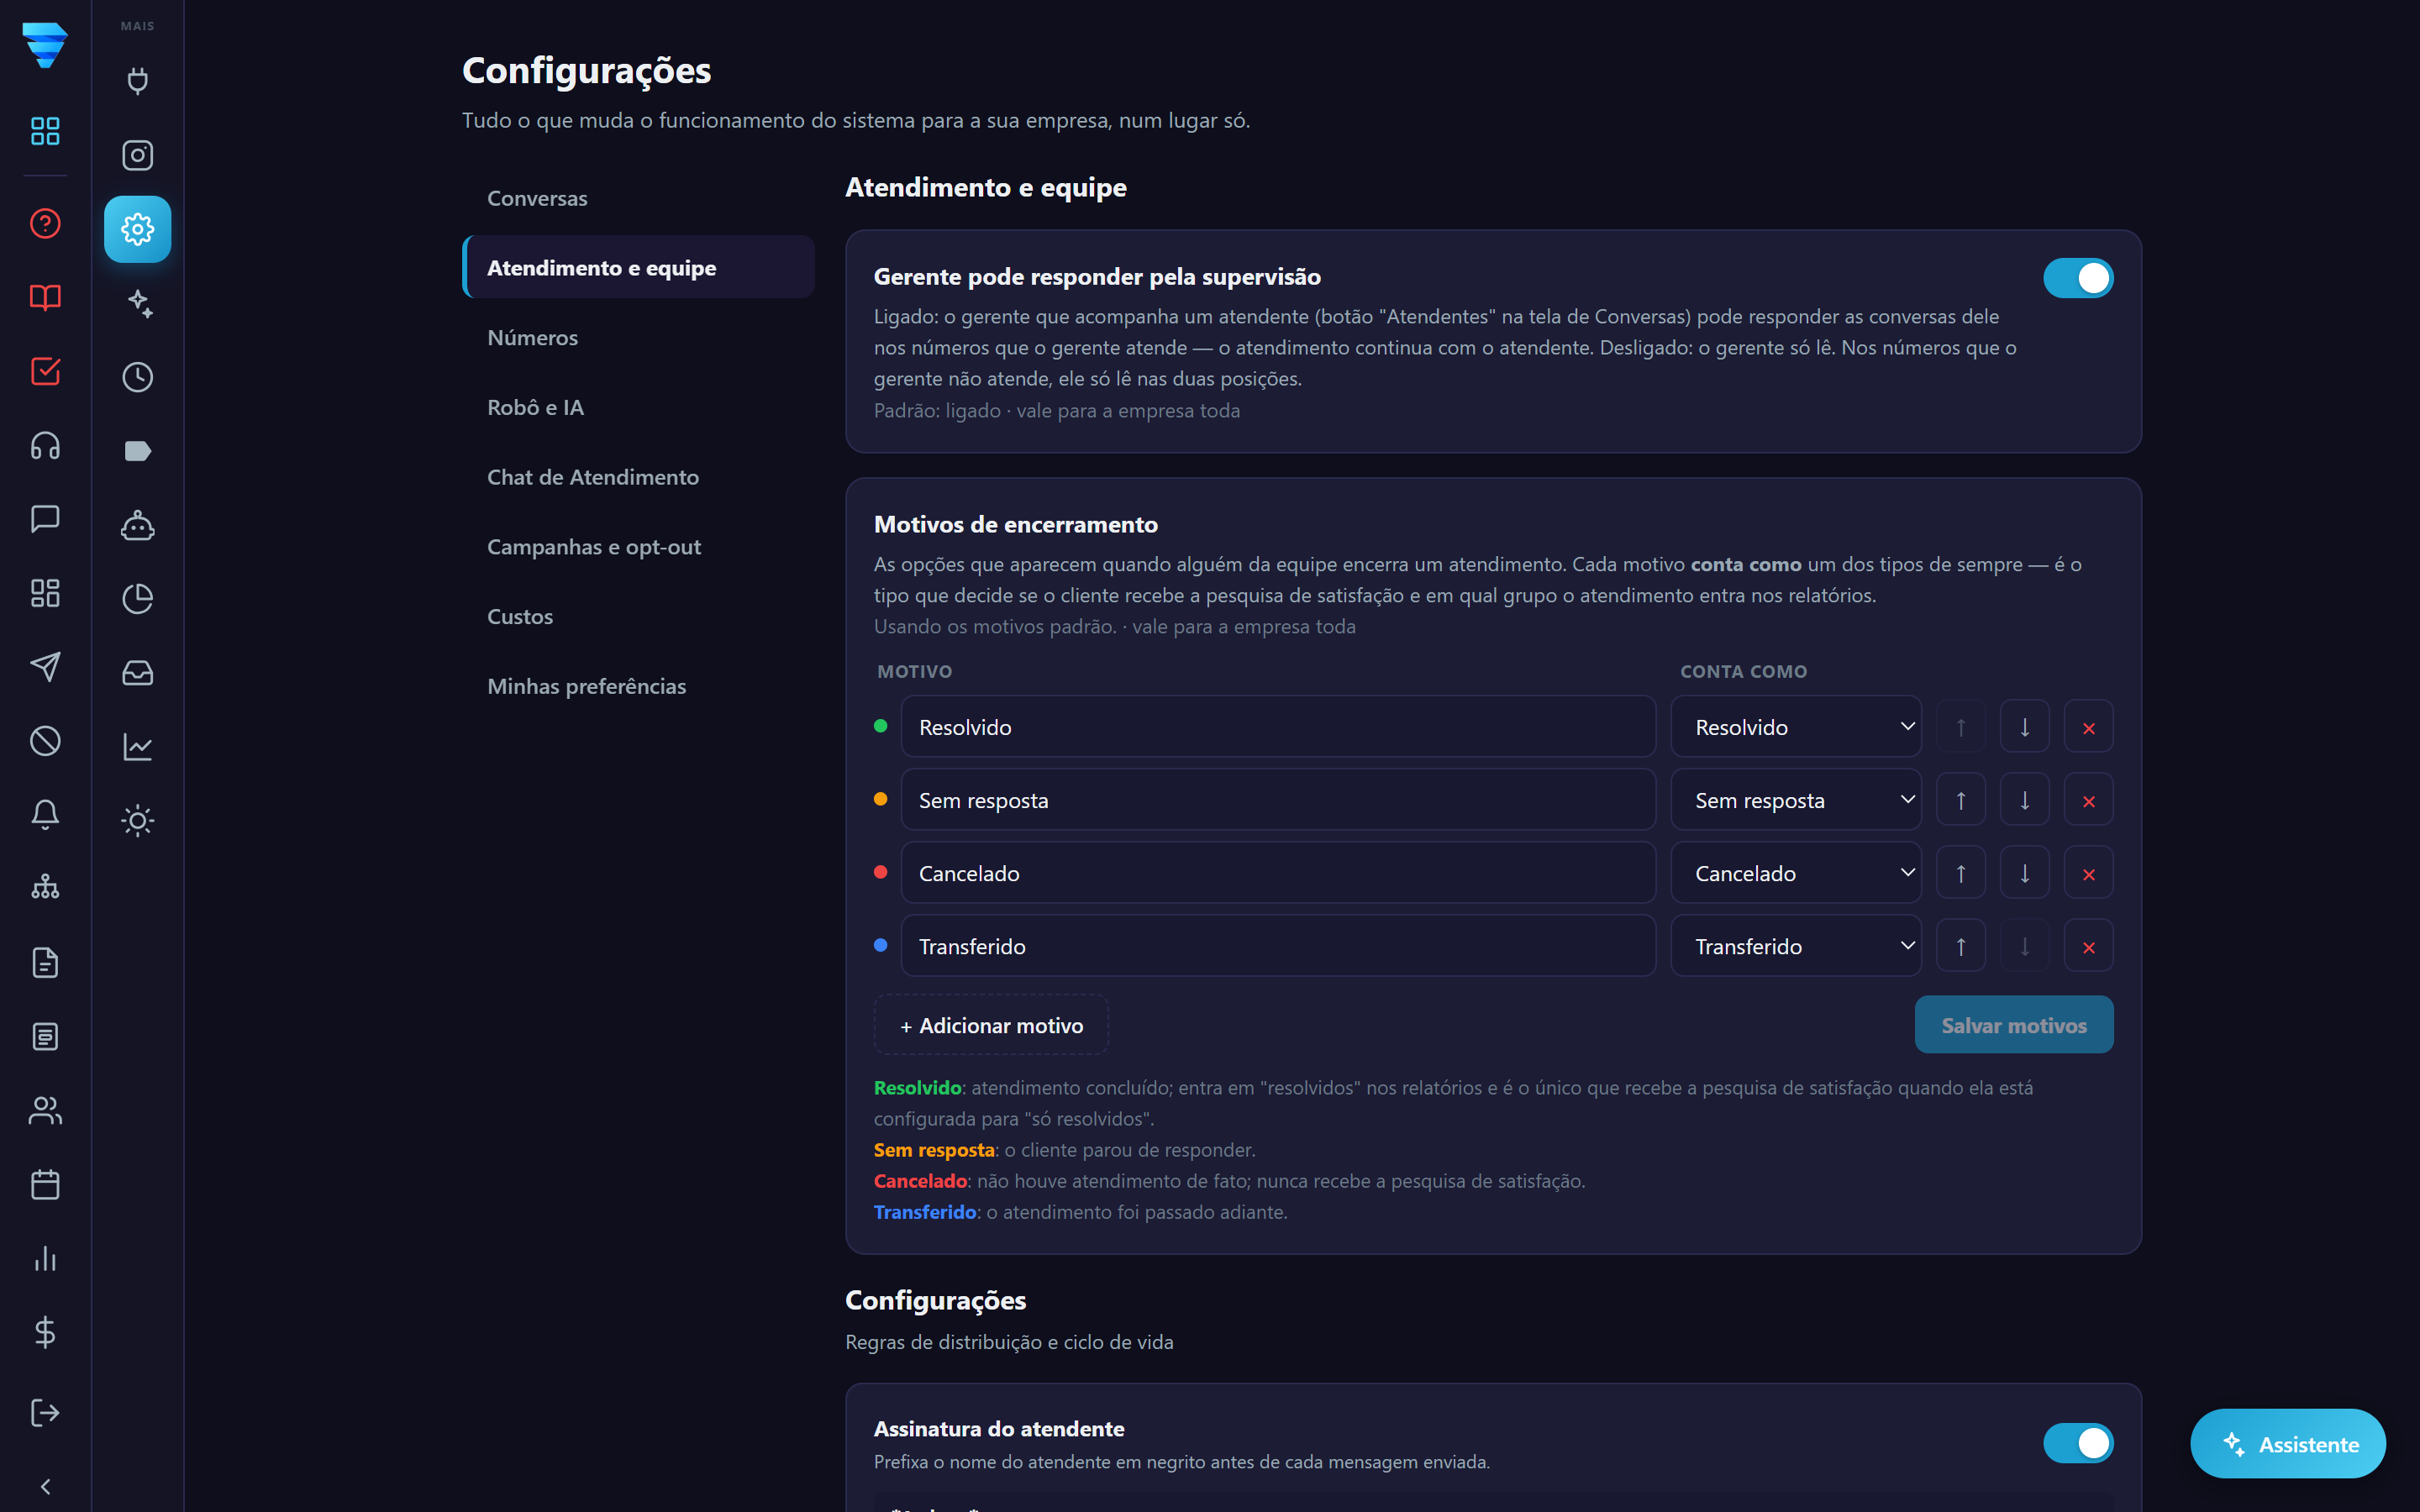Select the Custos settings tab

click(x=638, y=617)
